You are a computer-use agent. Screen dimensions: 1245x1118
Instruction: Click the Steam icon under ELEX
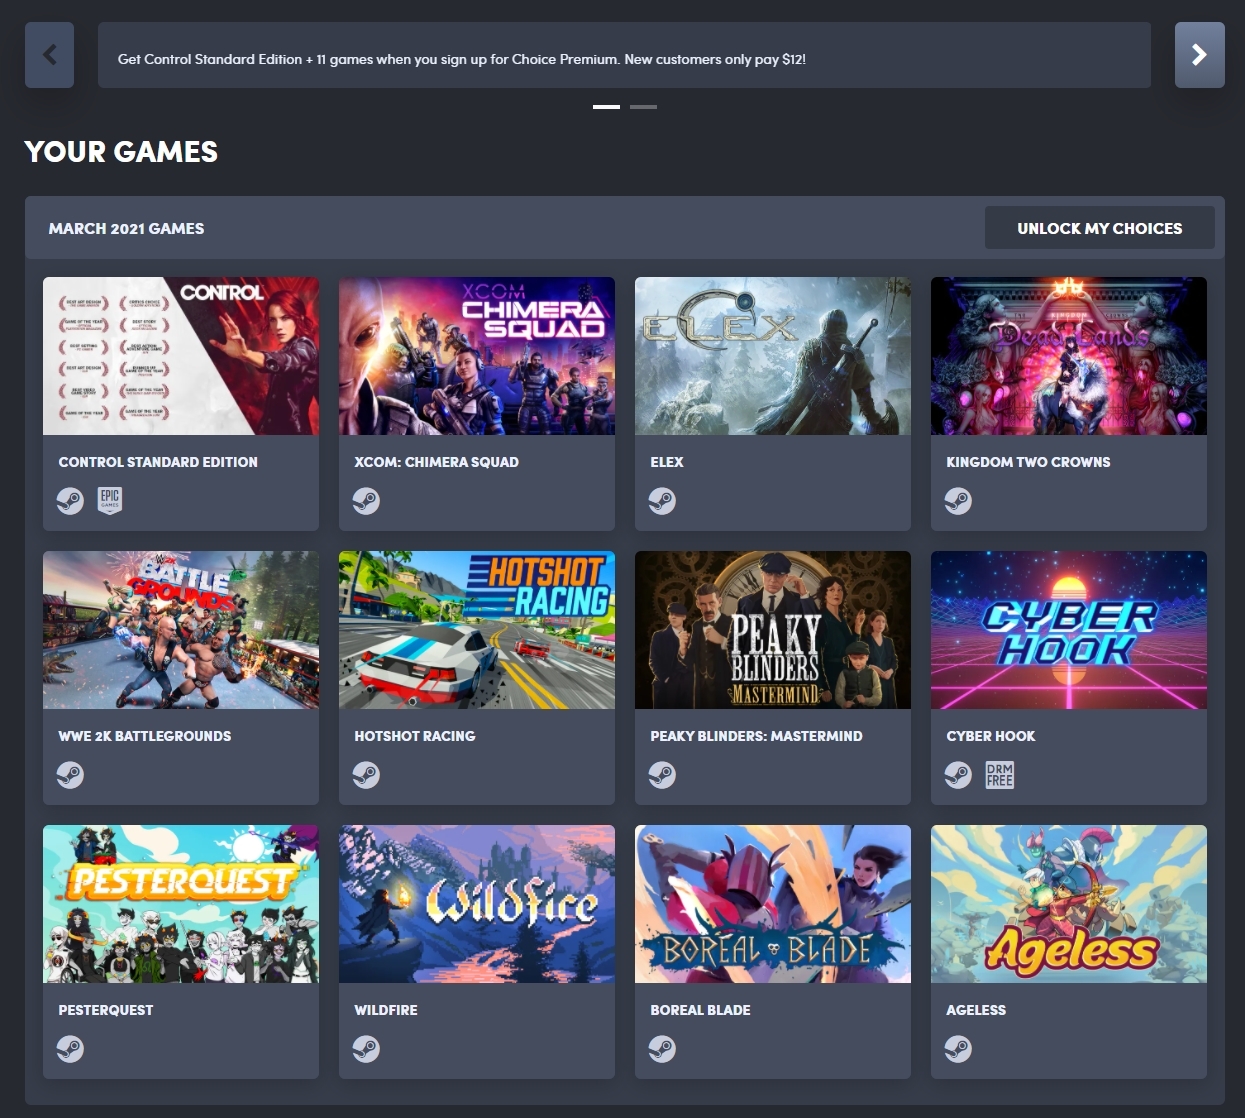(662, 500)
